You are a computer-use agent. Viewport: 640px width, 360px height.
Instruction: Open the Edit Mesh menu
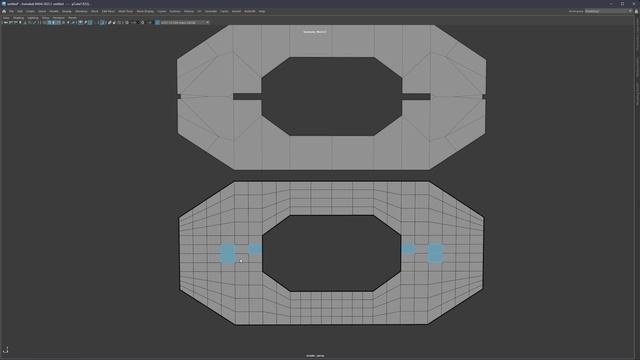[x=108, y=11]
